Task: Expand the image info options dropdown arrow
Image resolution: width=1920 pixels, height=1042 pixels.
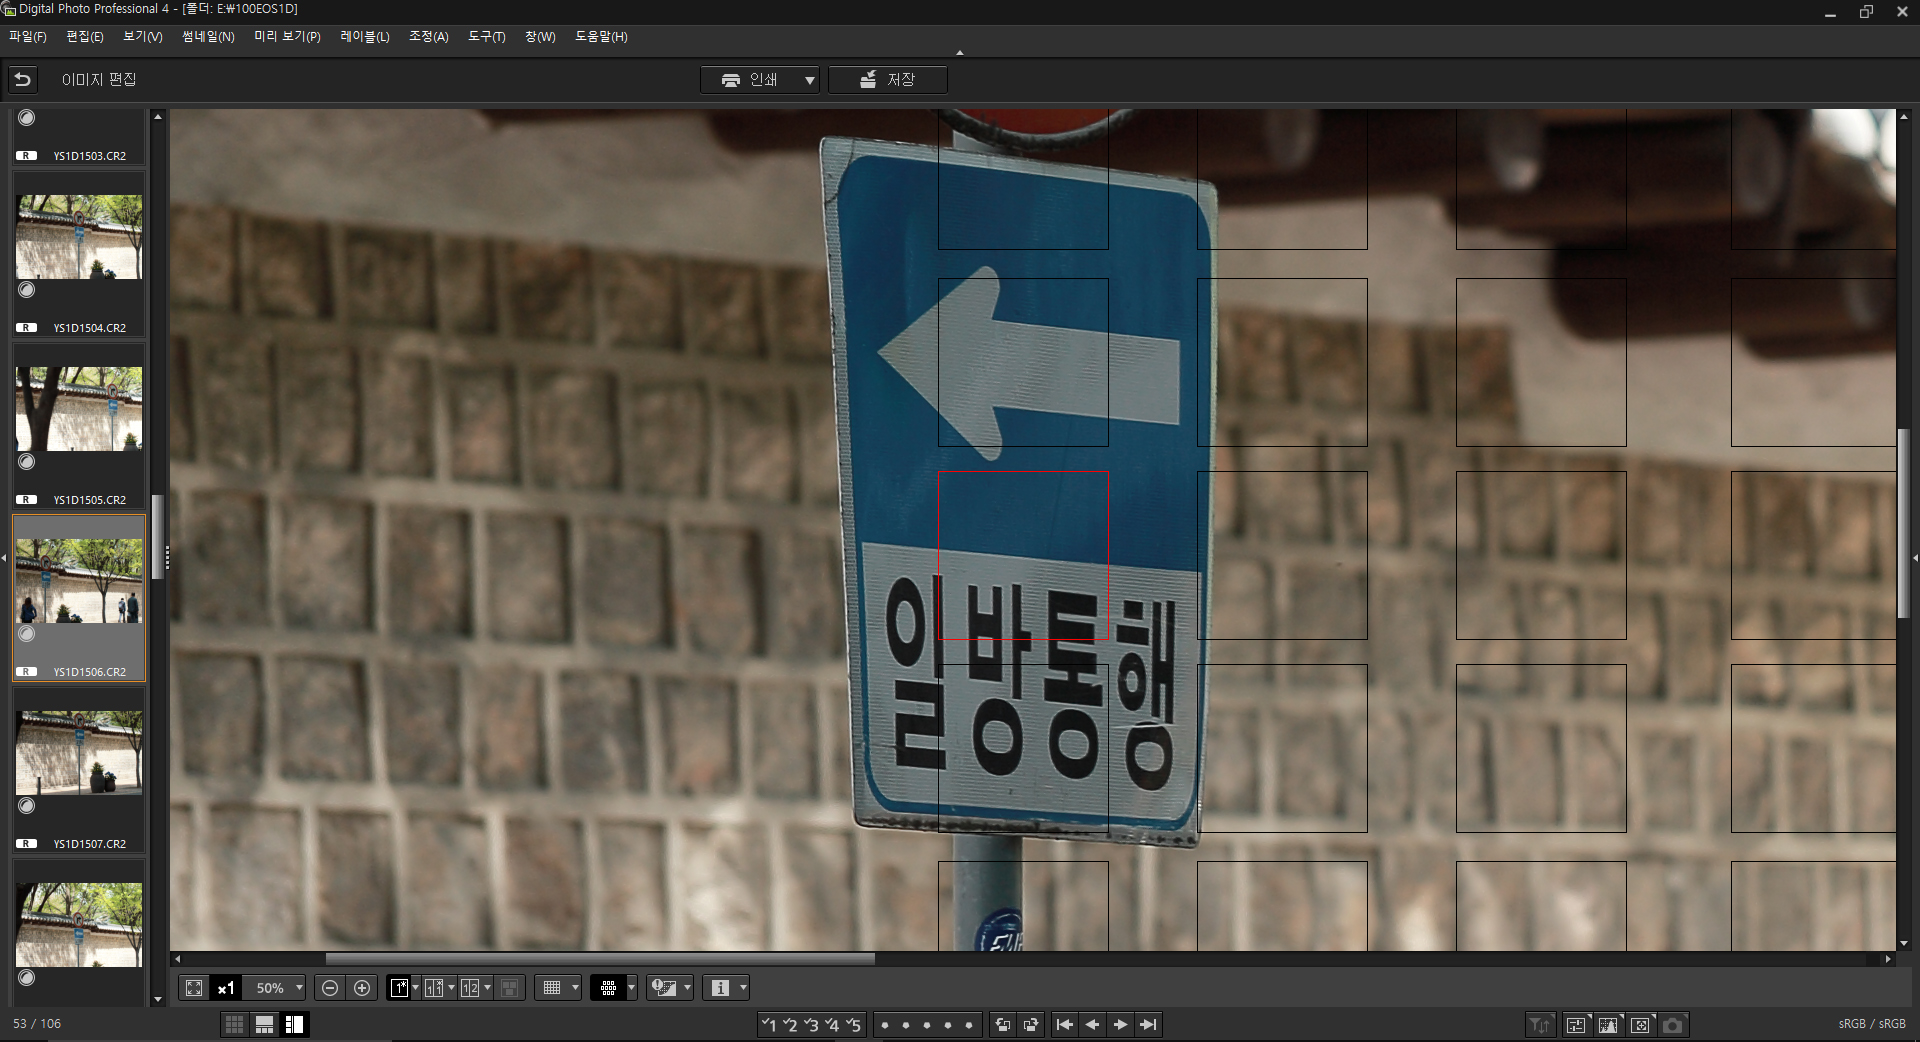Action: pyautogui.click(x=743, y=988)
